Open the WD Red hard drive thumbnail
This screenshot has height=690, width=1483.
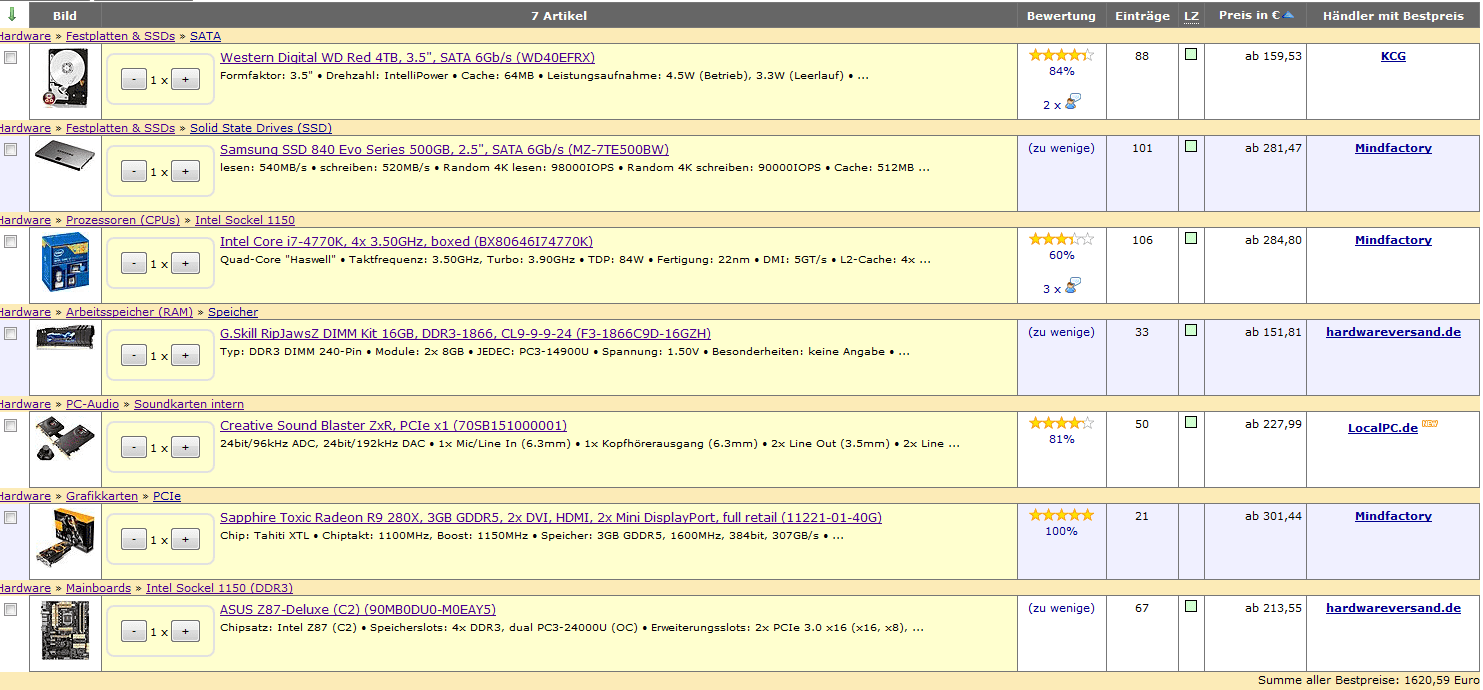tap(65, 77)
